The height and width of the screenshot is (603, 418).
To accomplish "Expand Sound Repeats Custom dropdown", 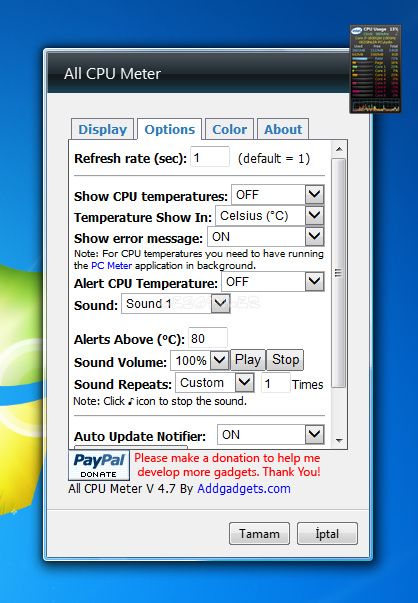I will pos(215,383).
